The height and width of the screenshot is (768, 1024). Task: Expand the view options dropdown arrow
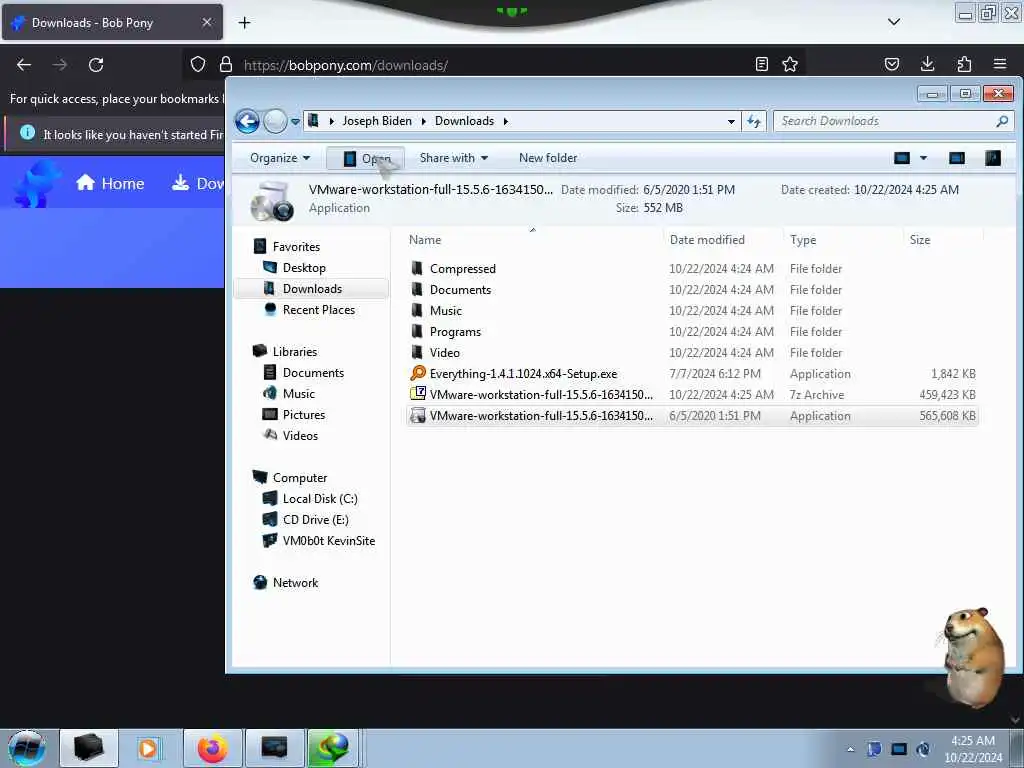pos(923,158)
